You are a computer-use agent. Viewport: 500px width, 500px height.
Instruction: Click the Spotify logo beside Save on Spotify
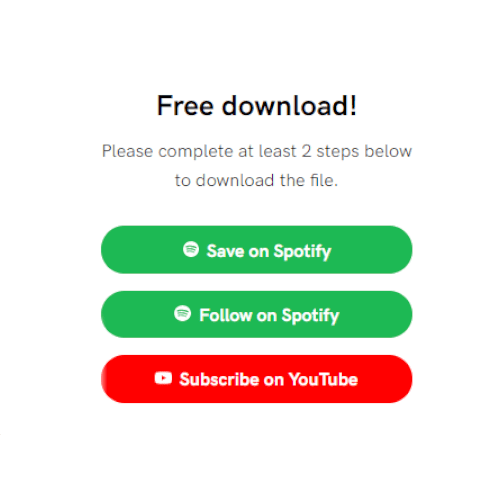click(x=191, y=249)
